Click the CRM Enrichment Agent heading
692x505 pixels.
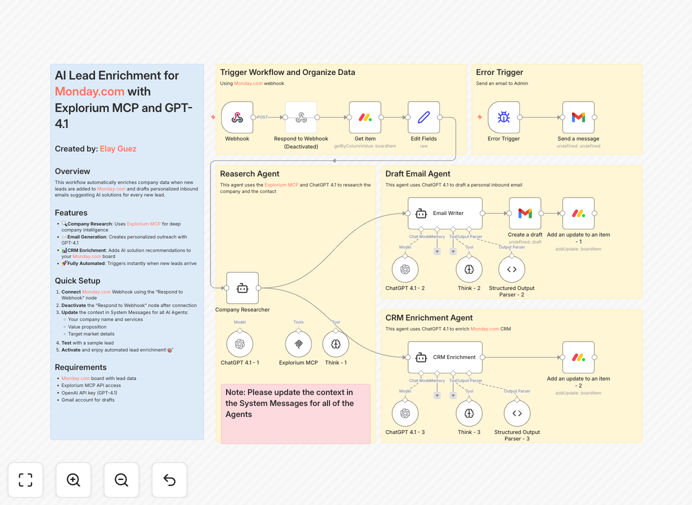pyautogui.click(x=429, y=318)
